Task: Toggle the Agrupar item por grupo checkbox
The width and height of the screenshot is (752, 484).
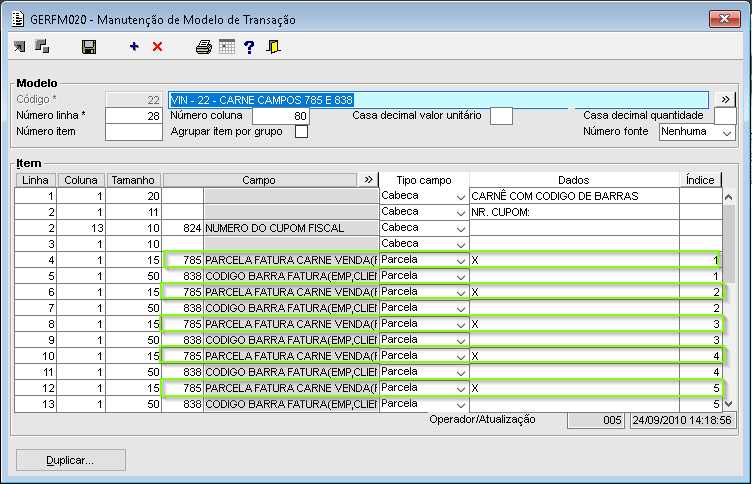Action: coord(301,131)
